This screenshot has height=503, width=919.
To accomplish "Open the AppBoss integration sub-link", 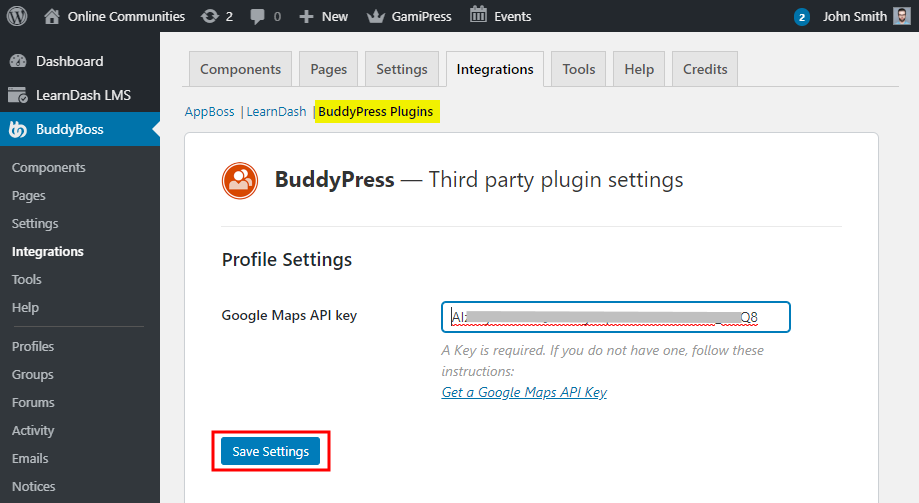I will click(209, 112).
